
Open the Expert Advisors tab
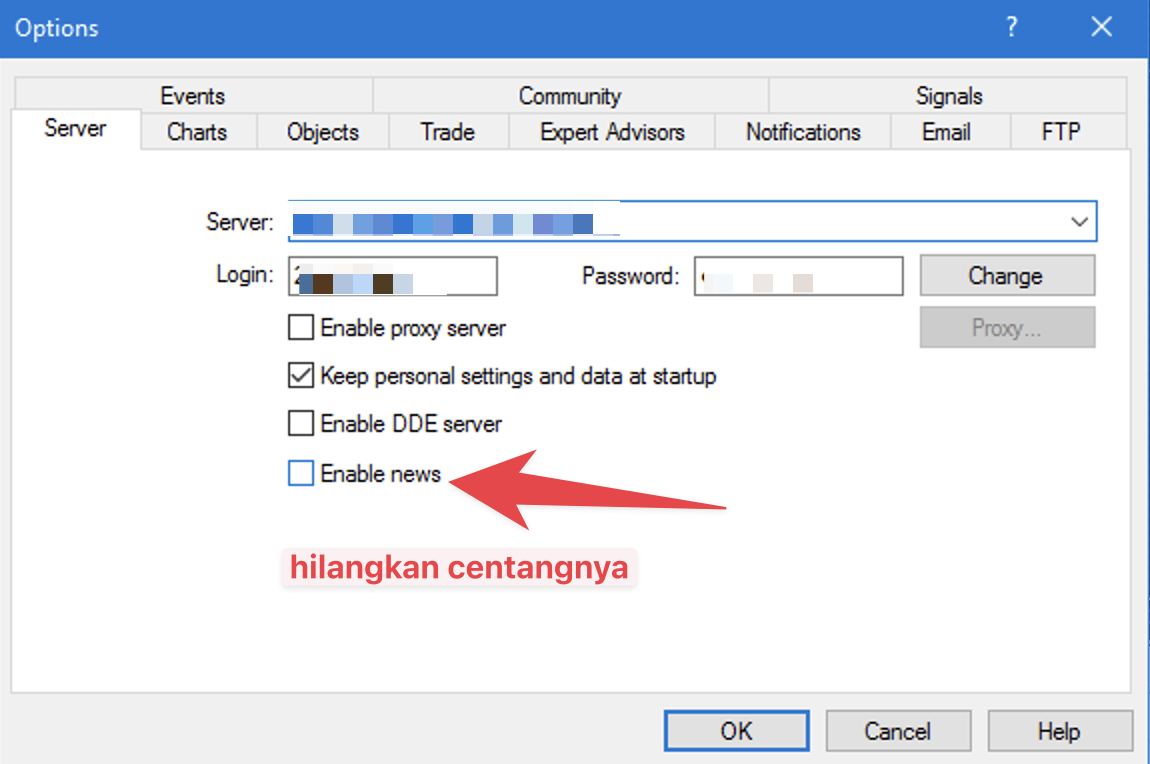(x=612, y=131)
